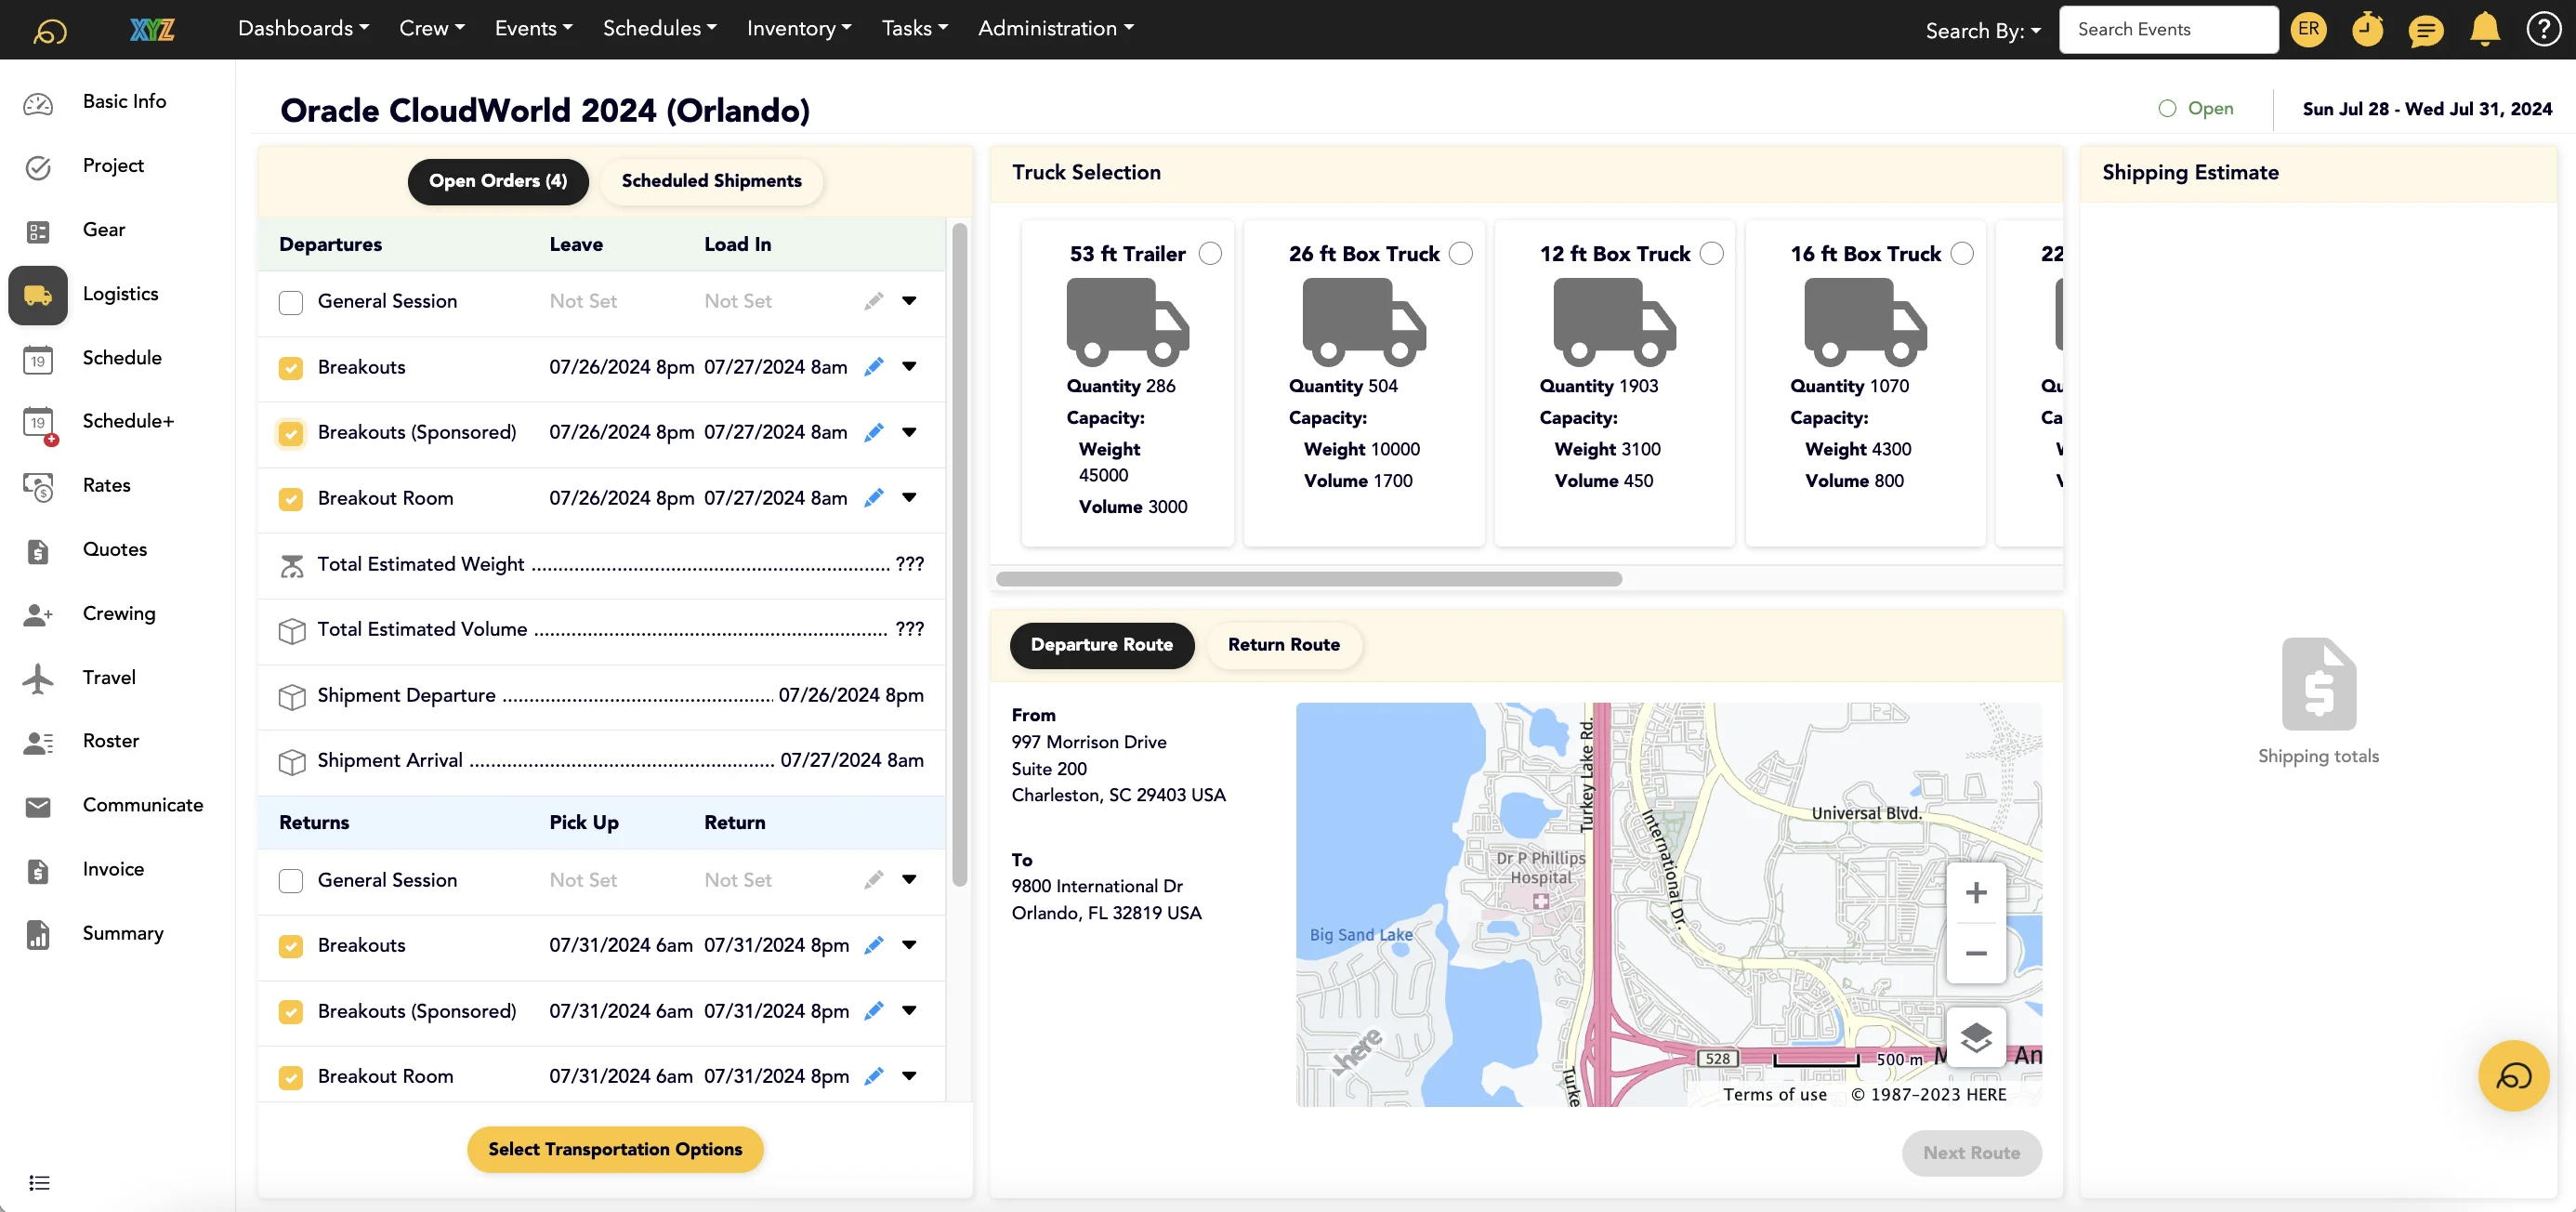
Task: Select the 16 ft Box Truck radio button
Action: tap(1962, 254)
